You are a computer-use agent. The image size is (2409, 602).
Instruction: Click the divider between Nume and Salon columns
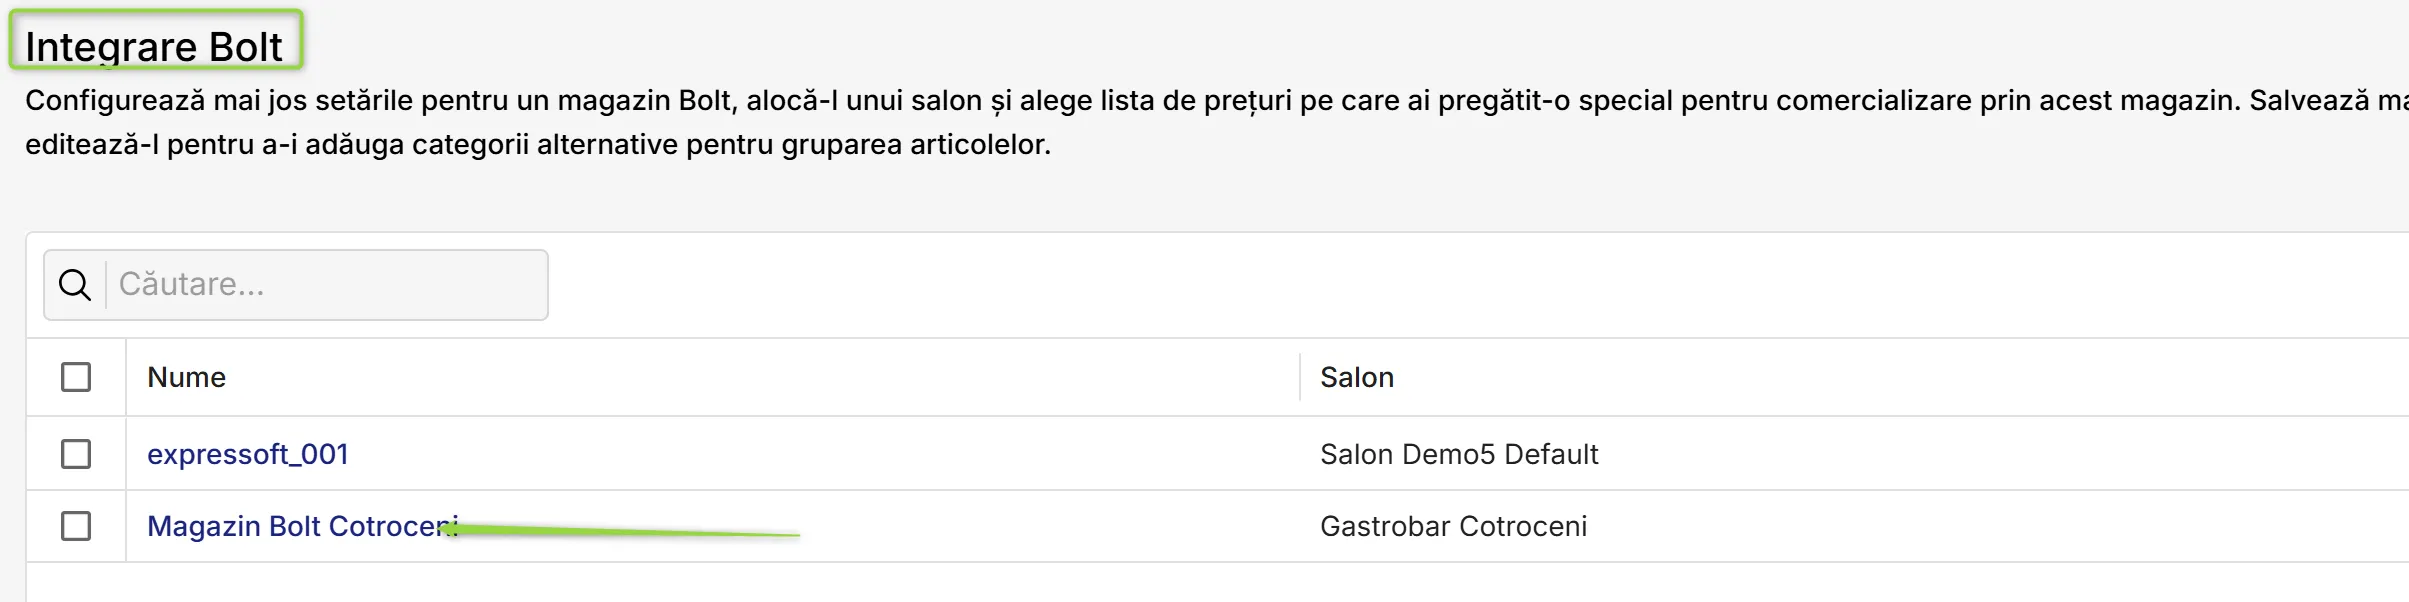pyautogui.click(x=1300, y=377)
